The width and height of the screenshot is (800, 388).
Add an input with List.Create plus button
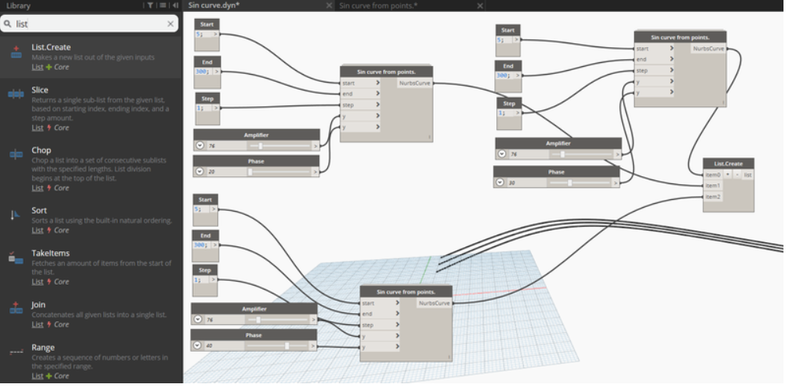coord(728,175)
